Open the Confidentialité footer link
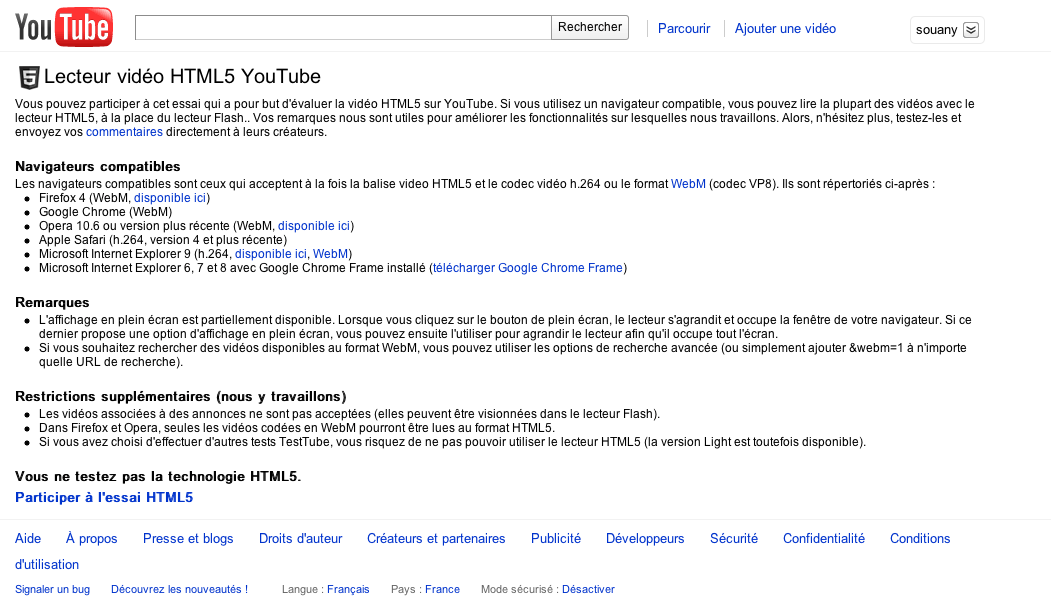Screen dimensions: 1051x609 [x=824, y=539]
